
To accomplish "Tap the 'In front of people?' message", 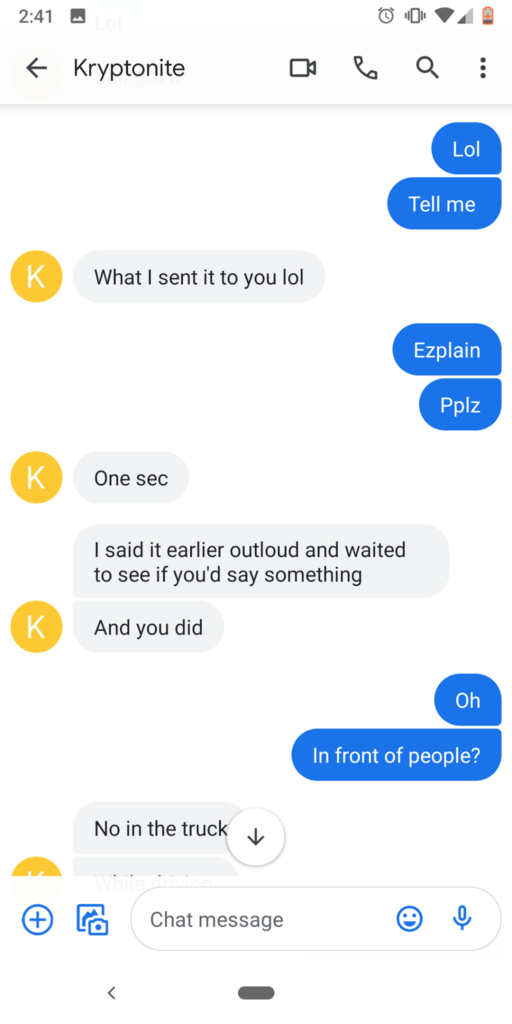I will 396,755.
